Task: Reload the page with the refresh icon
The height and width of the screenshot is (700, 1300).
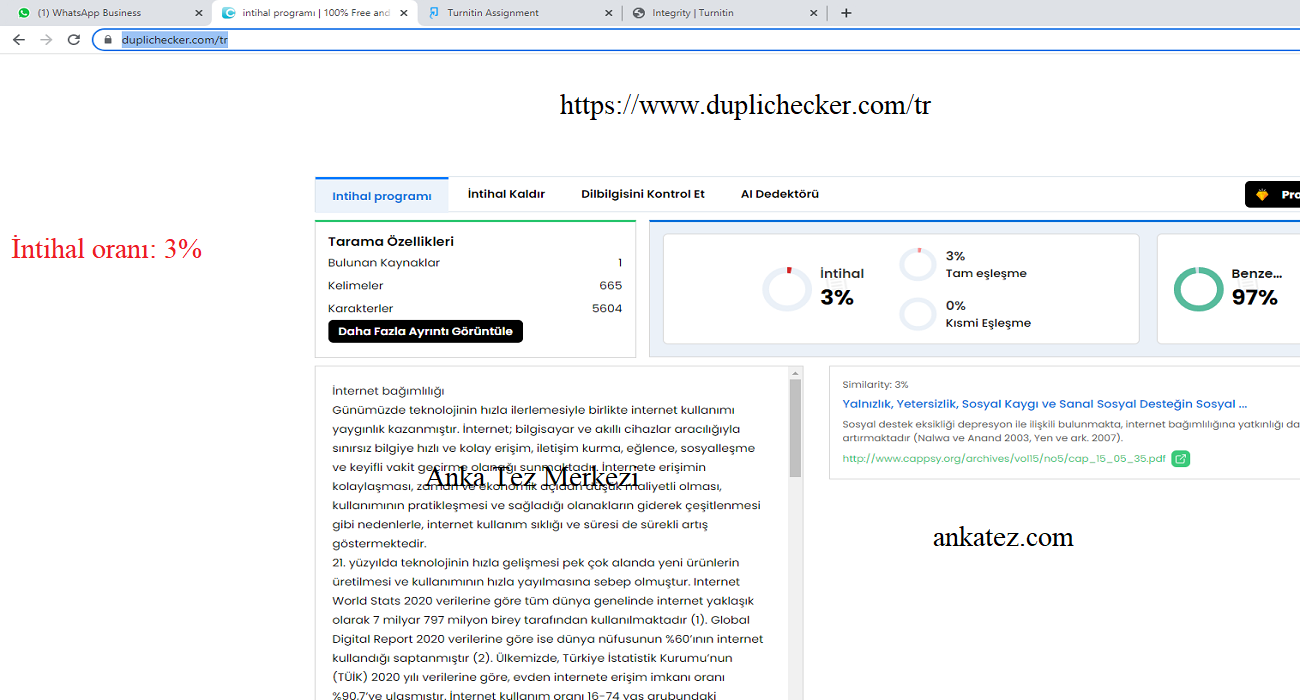Action: coord(73,39)
